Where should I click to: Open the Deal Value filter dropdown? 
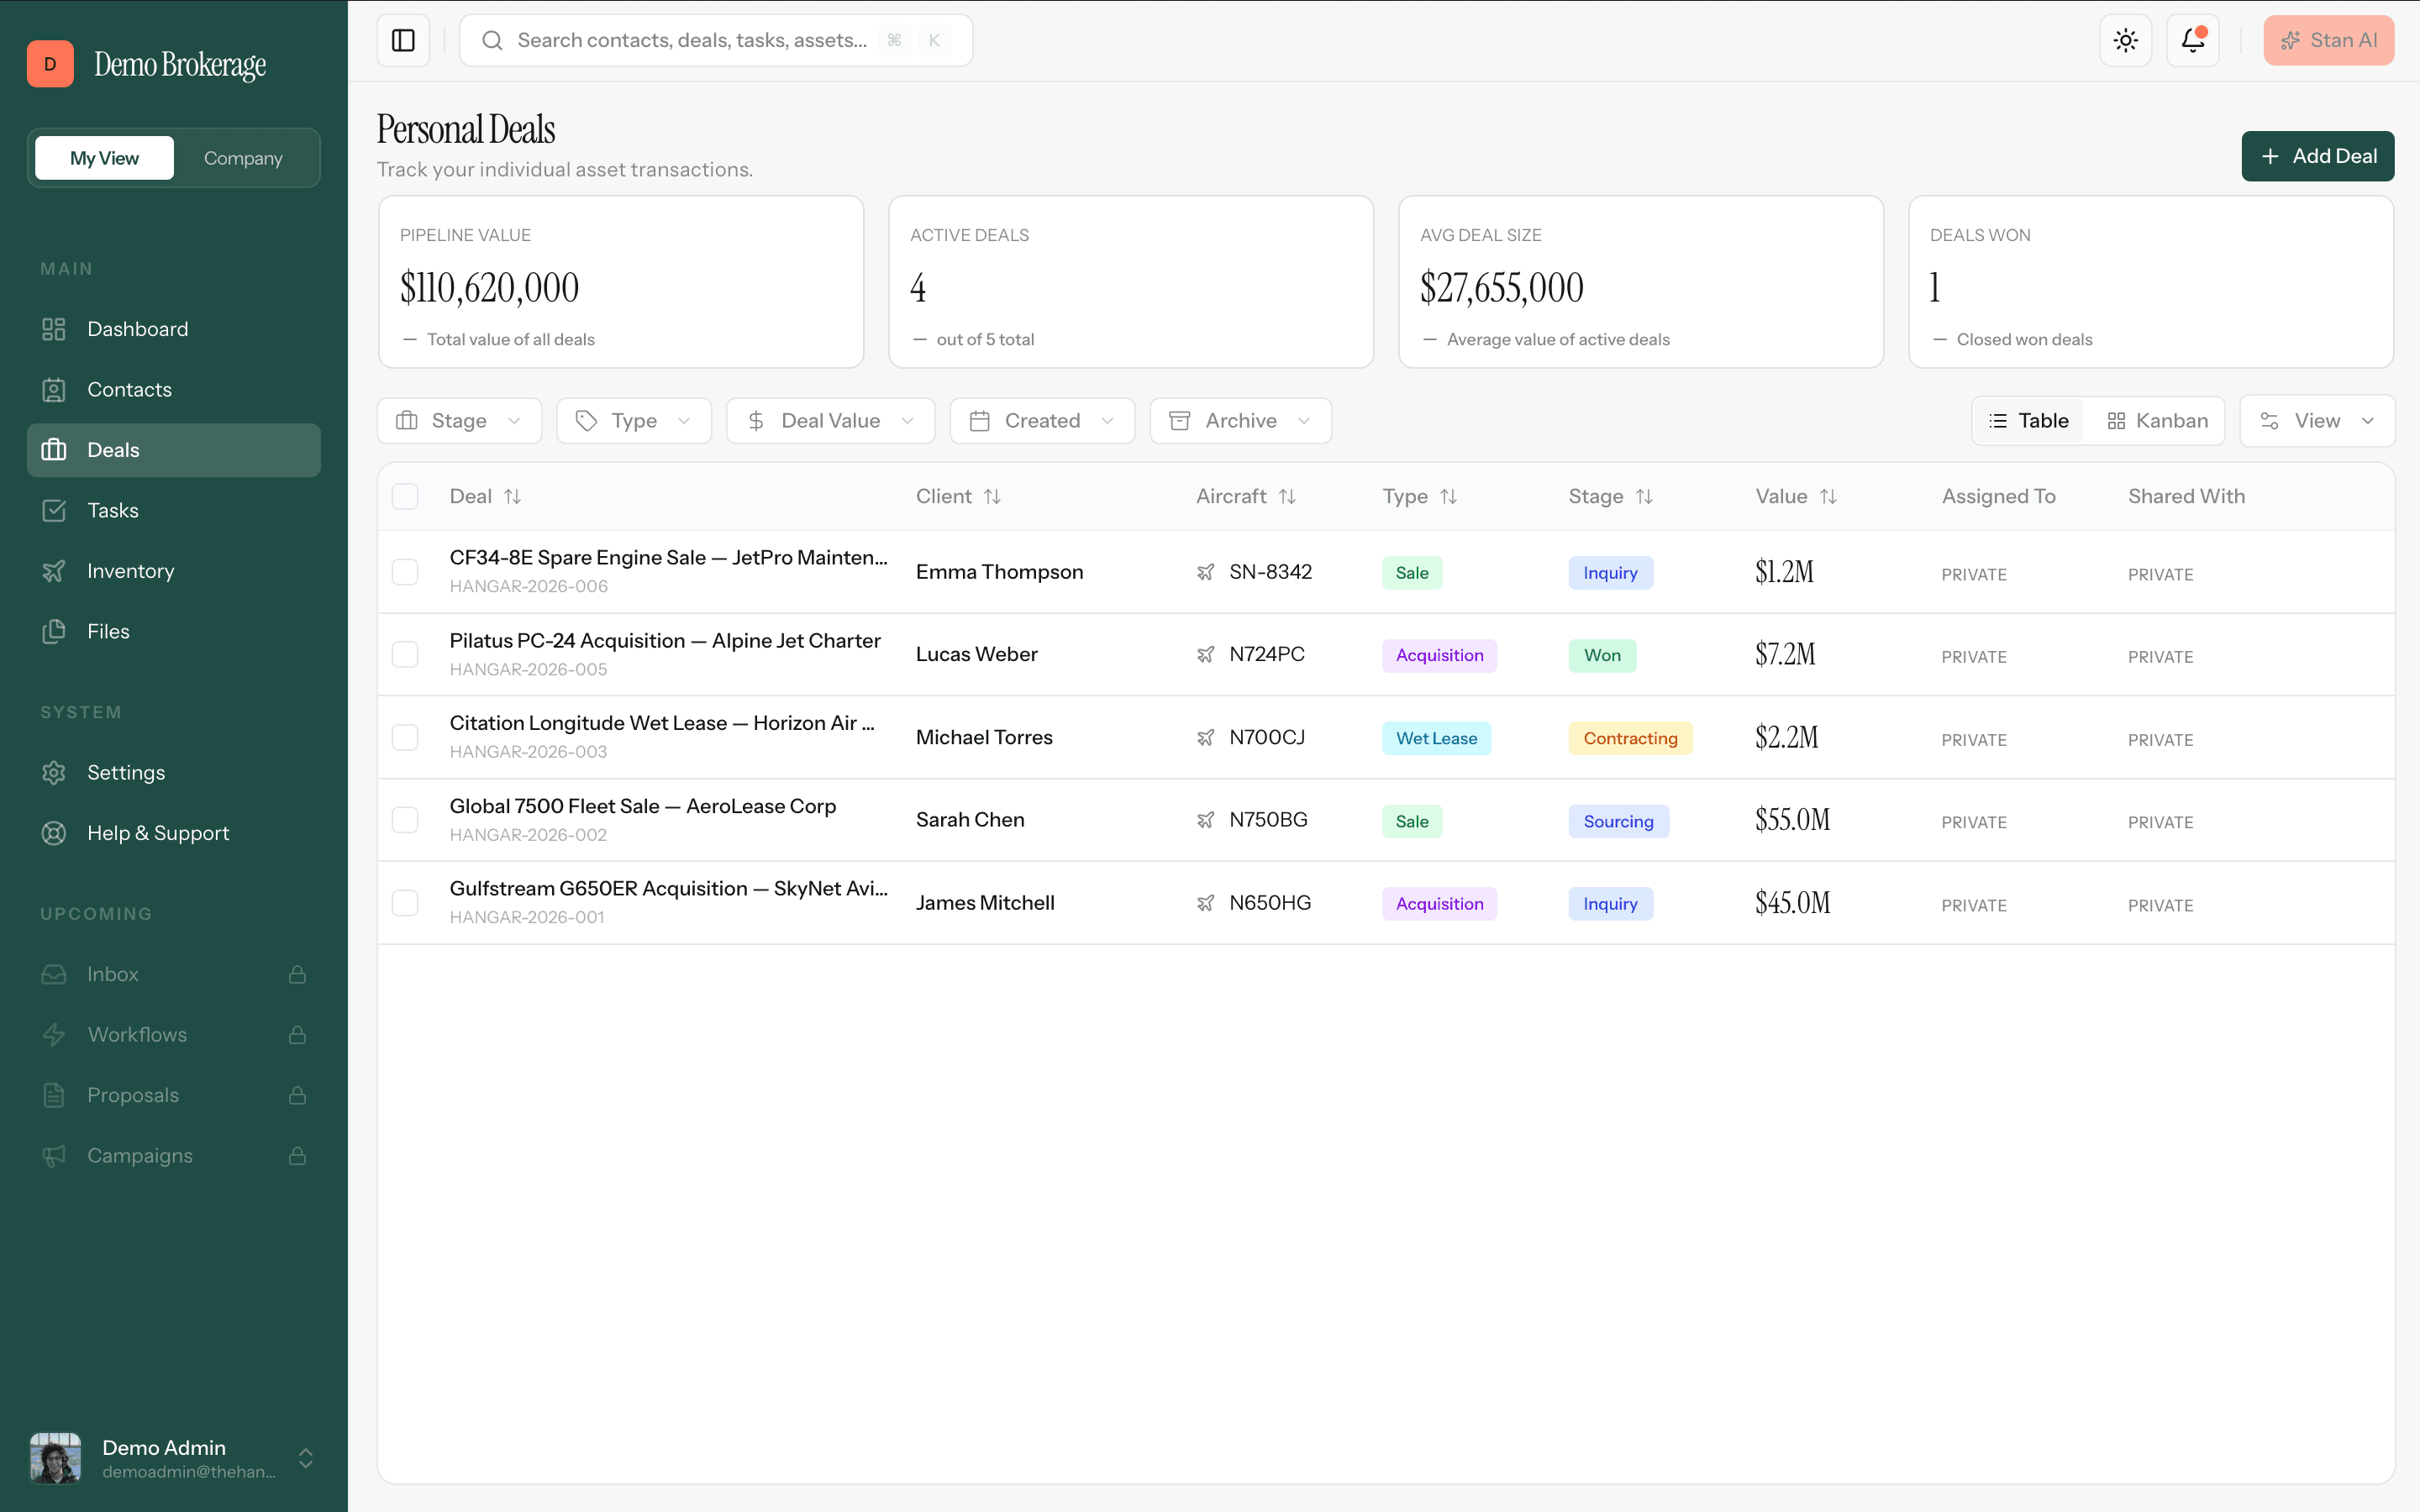coord(830,421)
